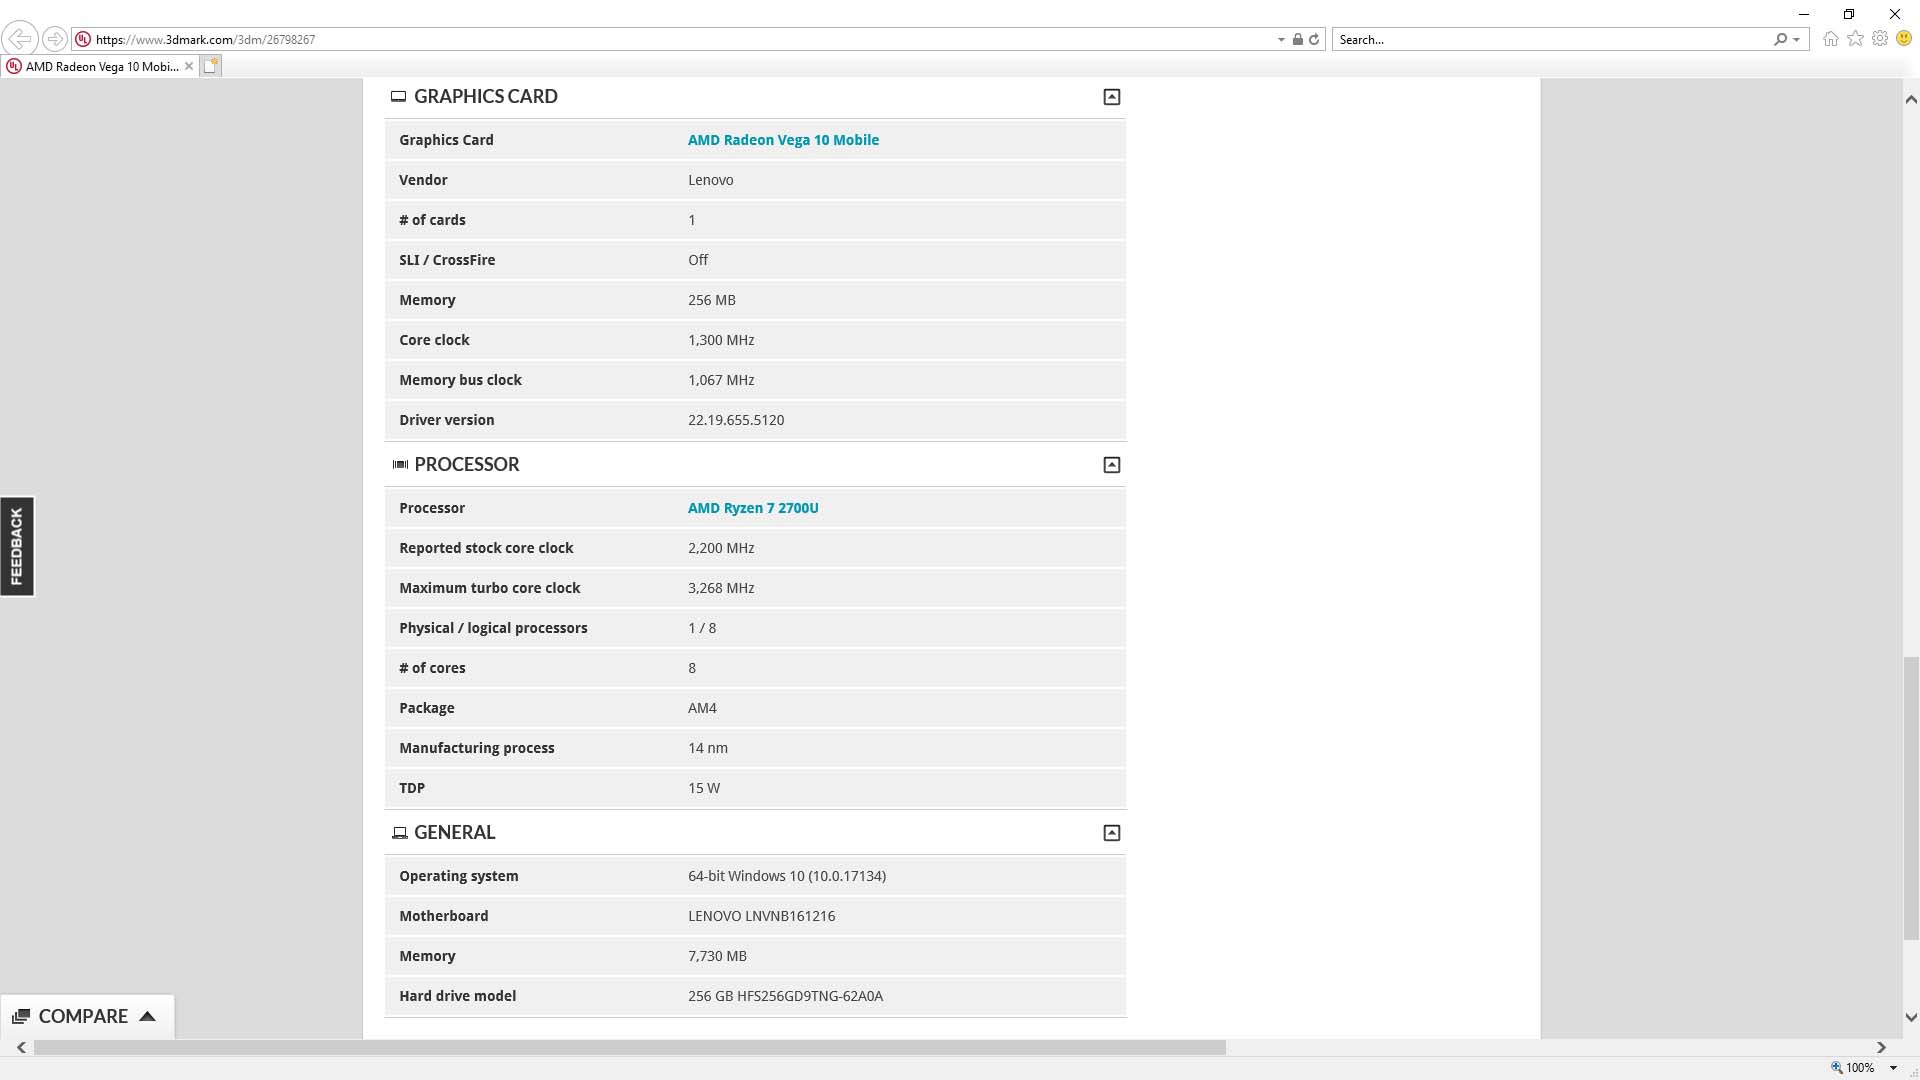Open the address bar history dropdown
This screenshot has width=1920, height=1080.
1281,40
